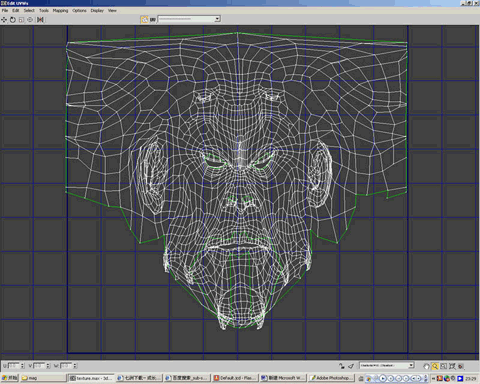480x384 pixels.
Task: Select the Move tool in UV toolbar
Action: coord(4,20)
